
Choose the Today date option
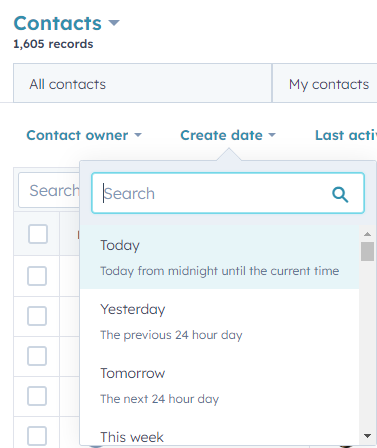[x=220, y=257]
